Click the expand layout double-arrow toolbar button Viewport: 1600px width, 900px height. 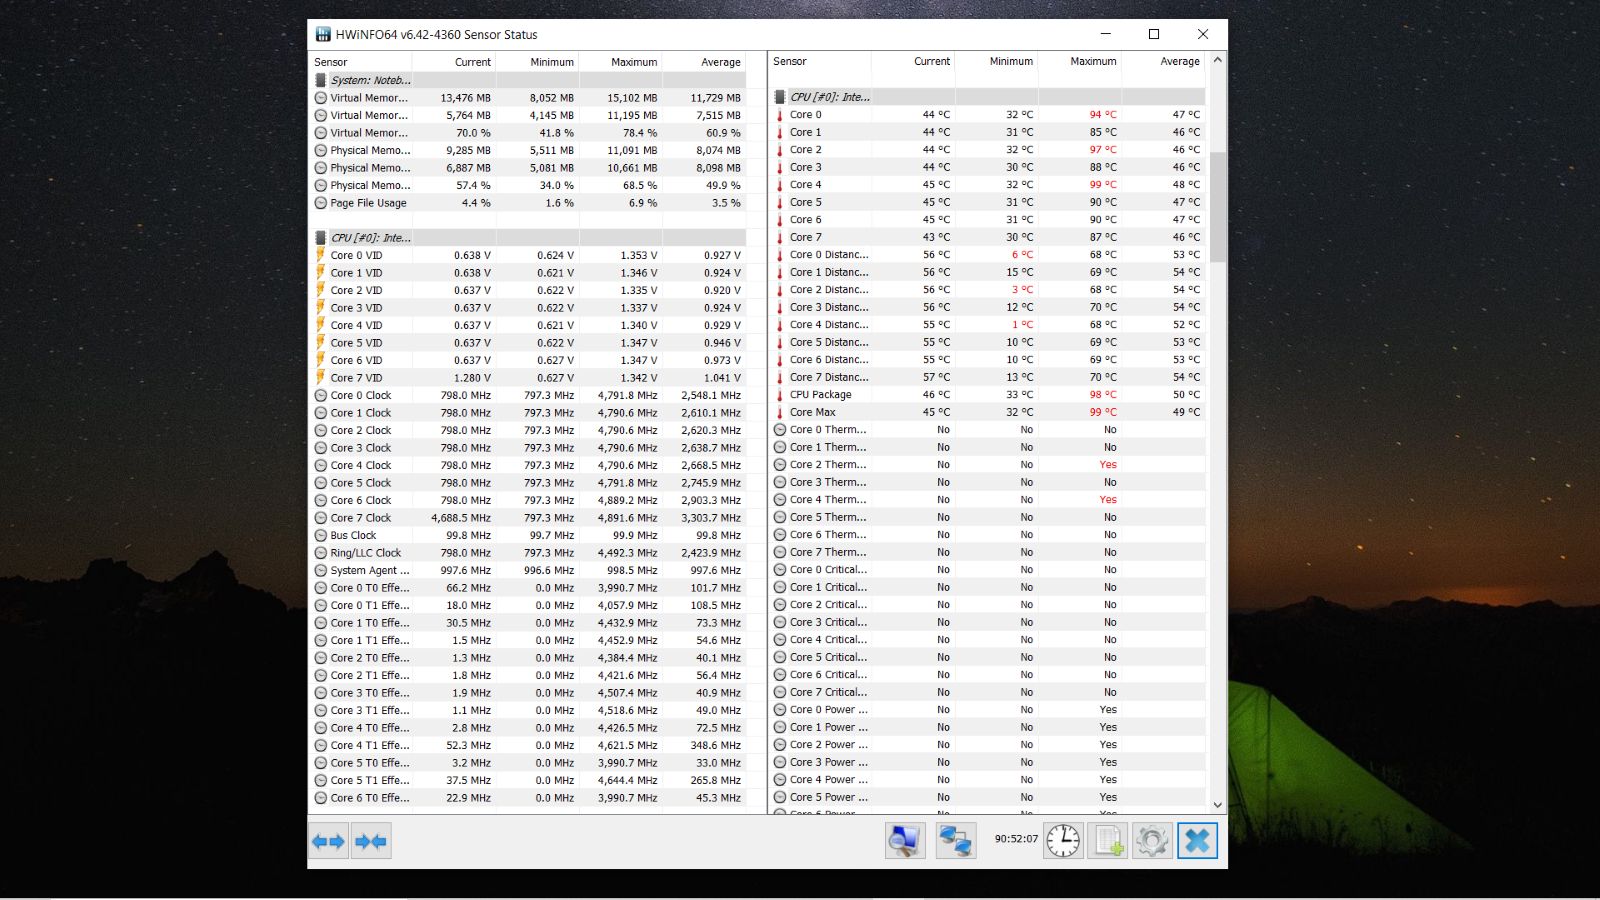328,842
